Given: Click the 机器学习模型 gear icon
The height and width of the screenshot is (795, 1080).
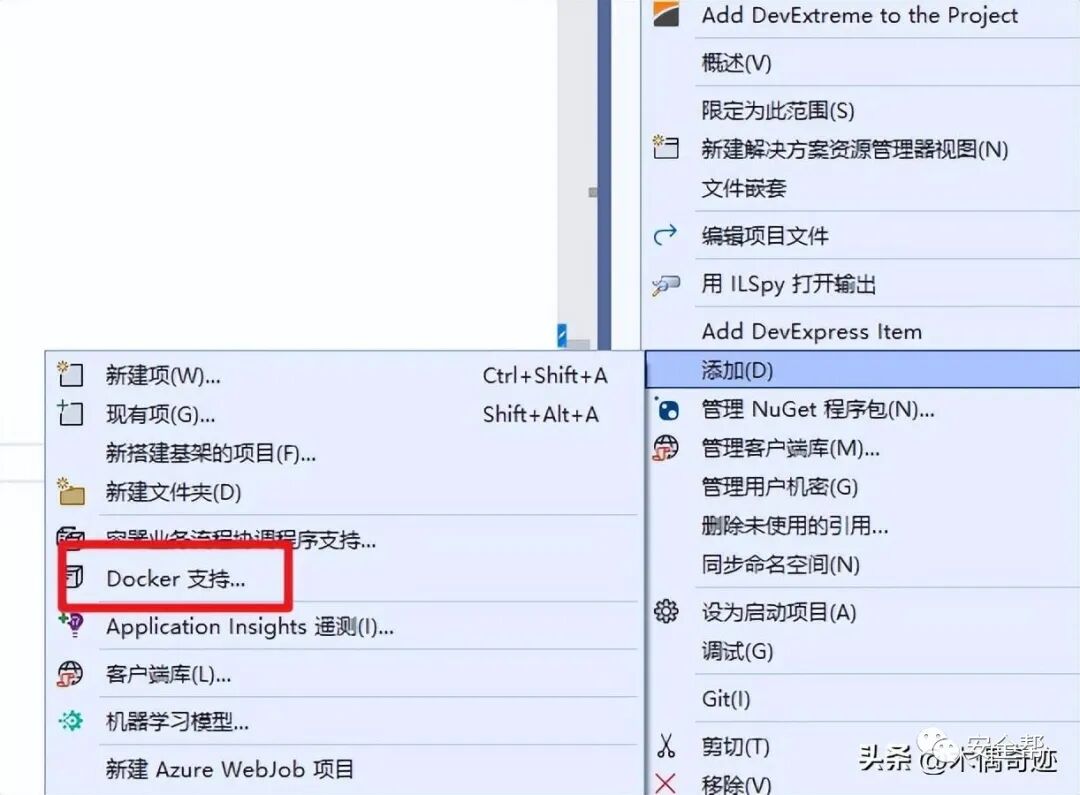Looking at the screenshot, I should pos(70,721).
